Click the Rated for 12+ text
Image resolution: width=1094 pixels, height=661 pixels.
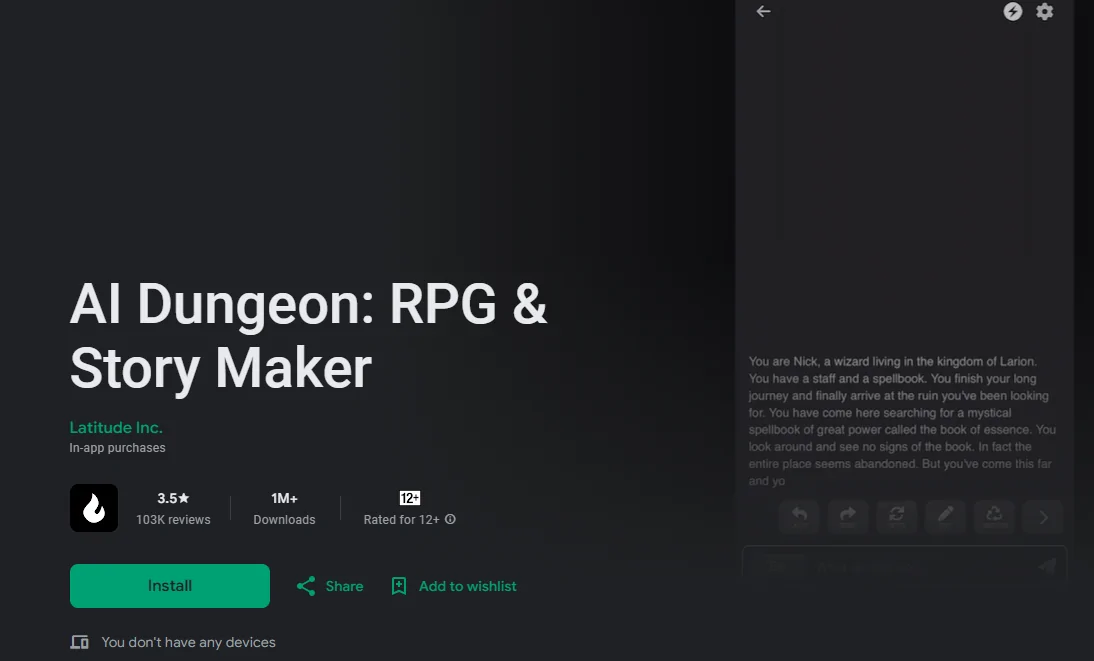401,520
